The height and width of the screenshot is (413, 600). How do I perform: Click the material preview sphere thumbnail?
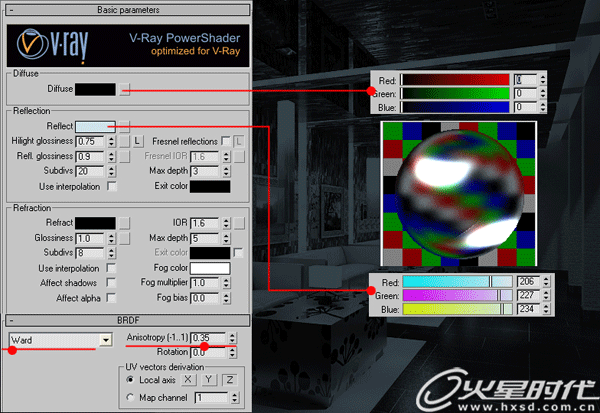[x=459, y=194]
